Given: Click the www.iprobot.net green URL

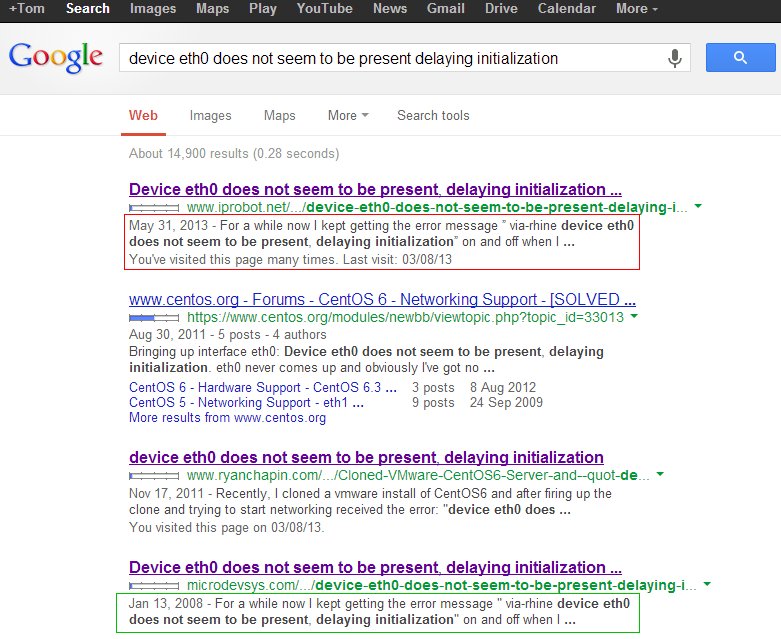Looking at the screenshot, I should coord(437,207).
